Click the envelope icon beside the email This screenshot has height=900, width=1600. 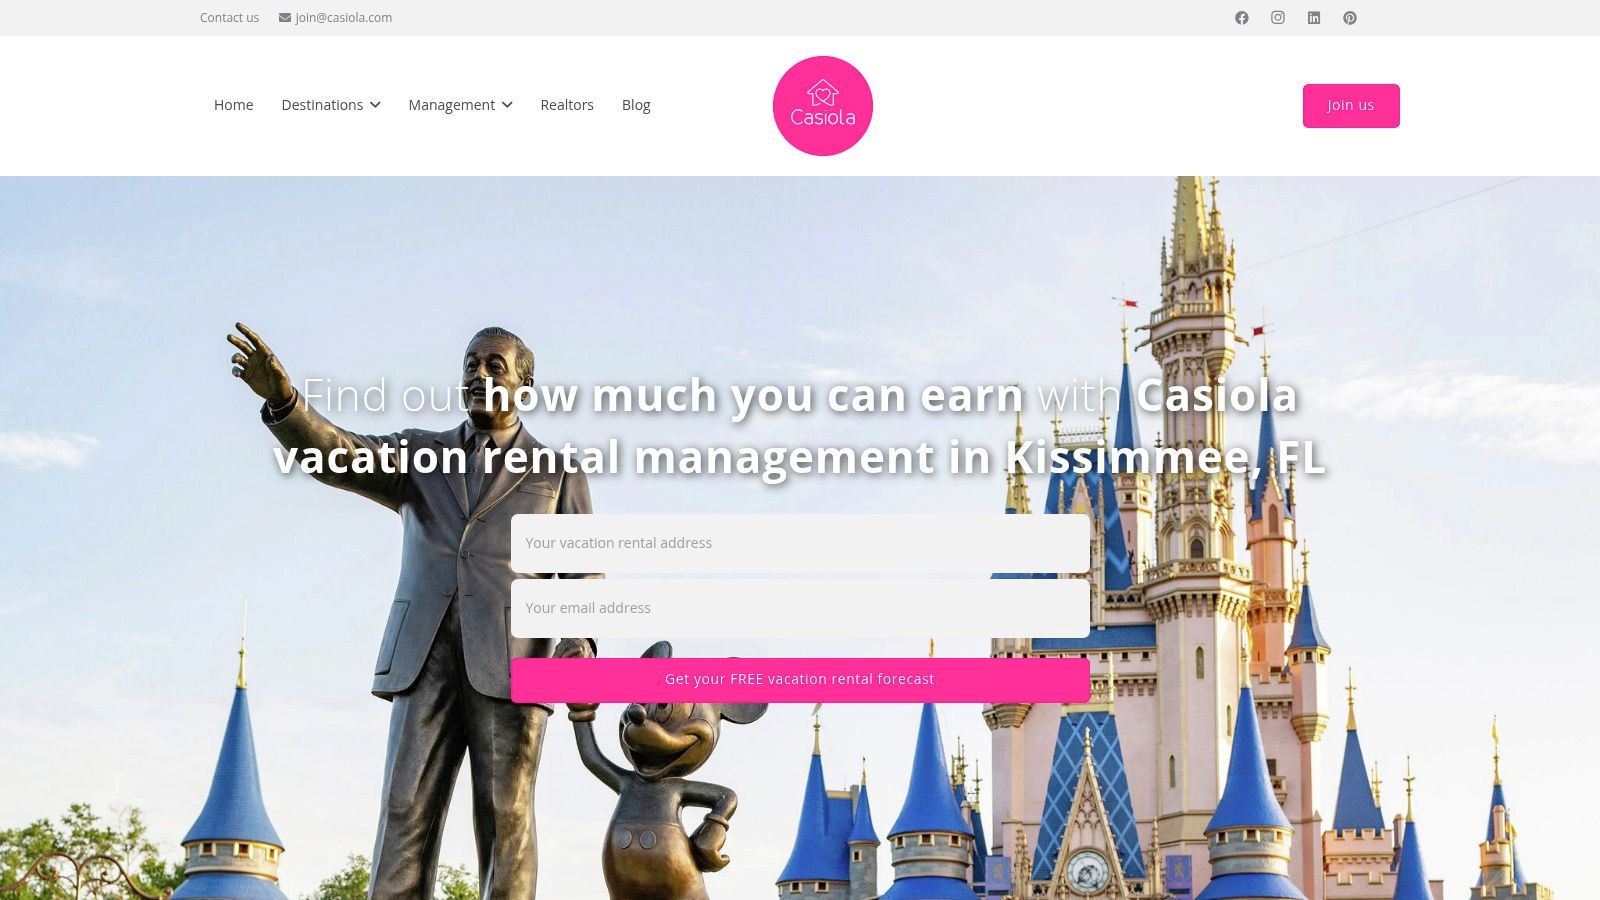(x=285, y=18)
